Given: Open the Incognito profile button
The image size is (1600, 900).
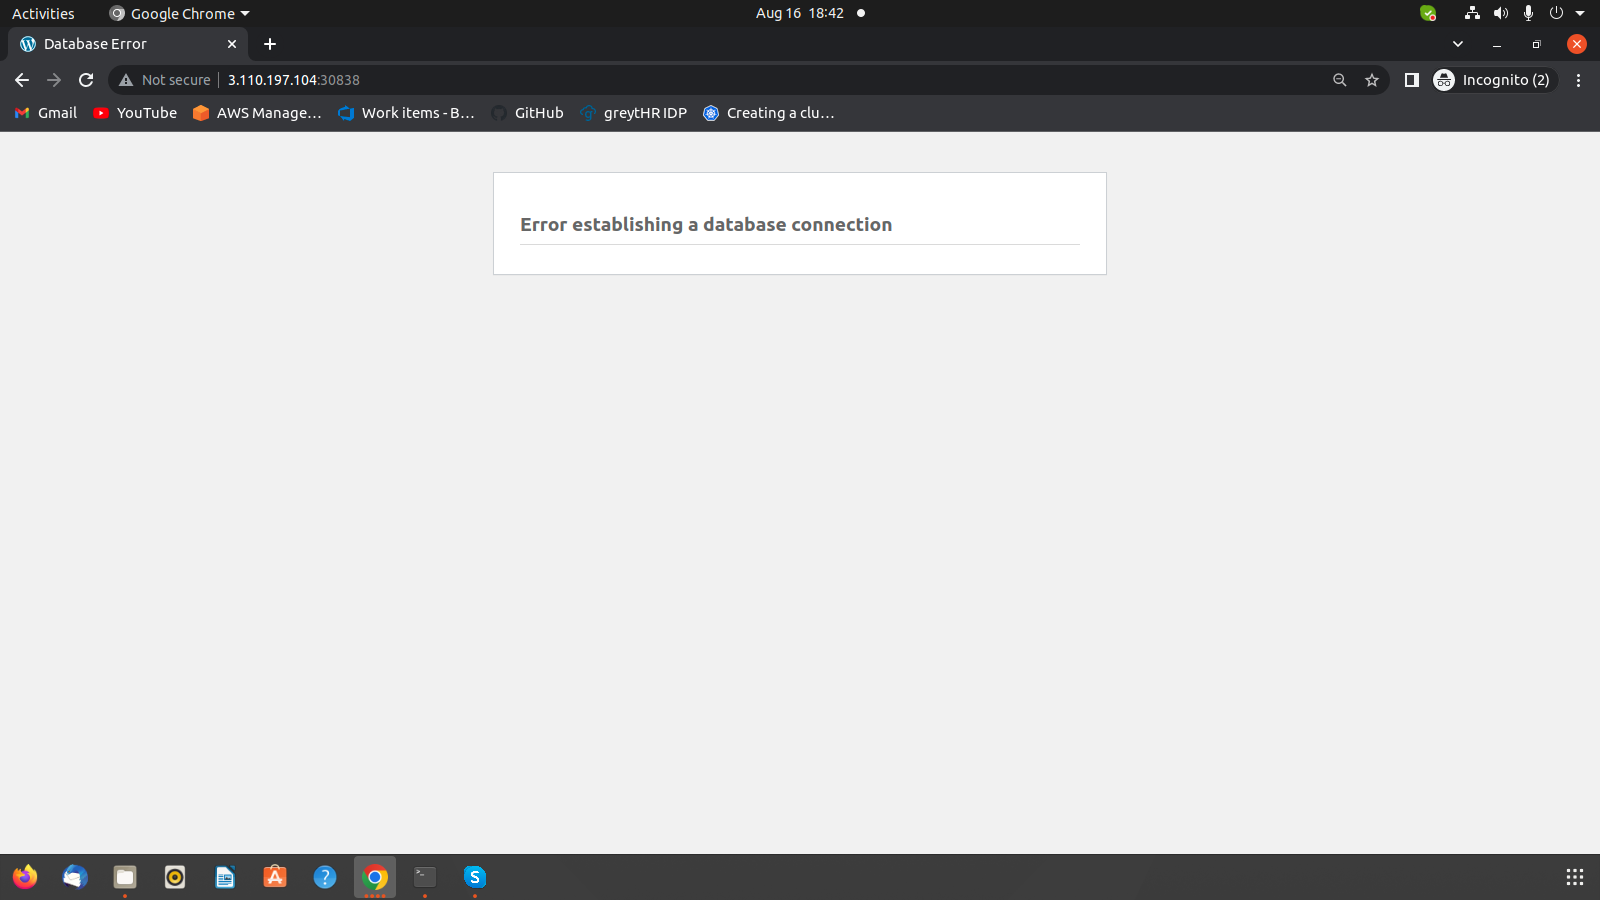Looking at the screenshot, I should pos(1493,80).
